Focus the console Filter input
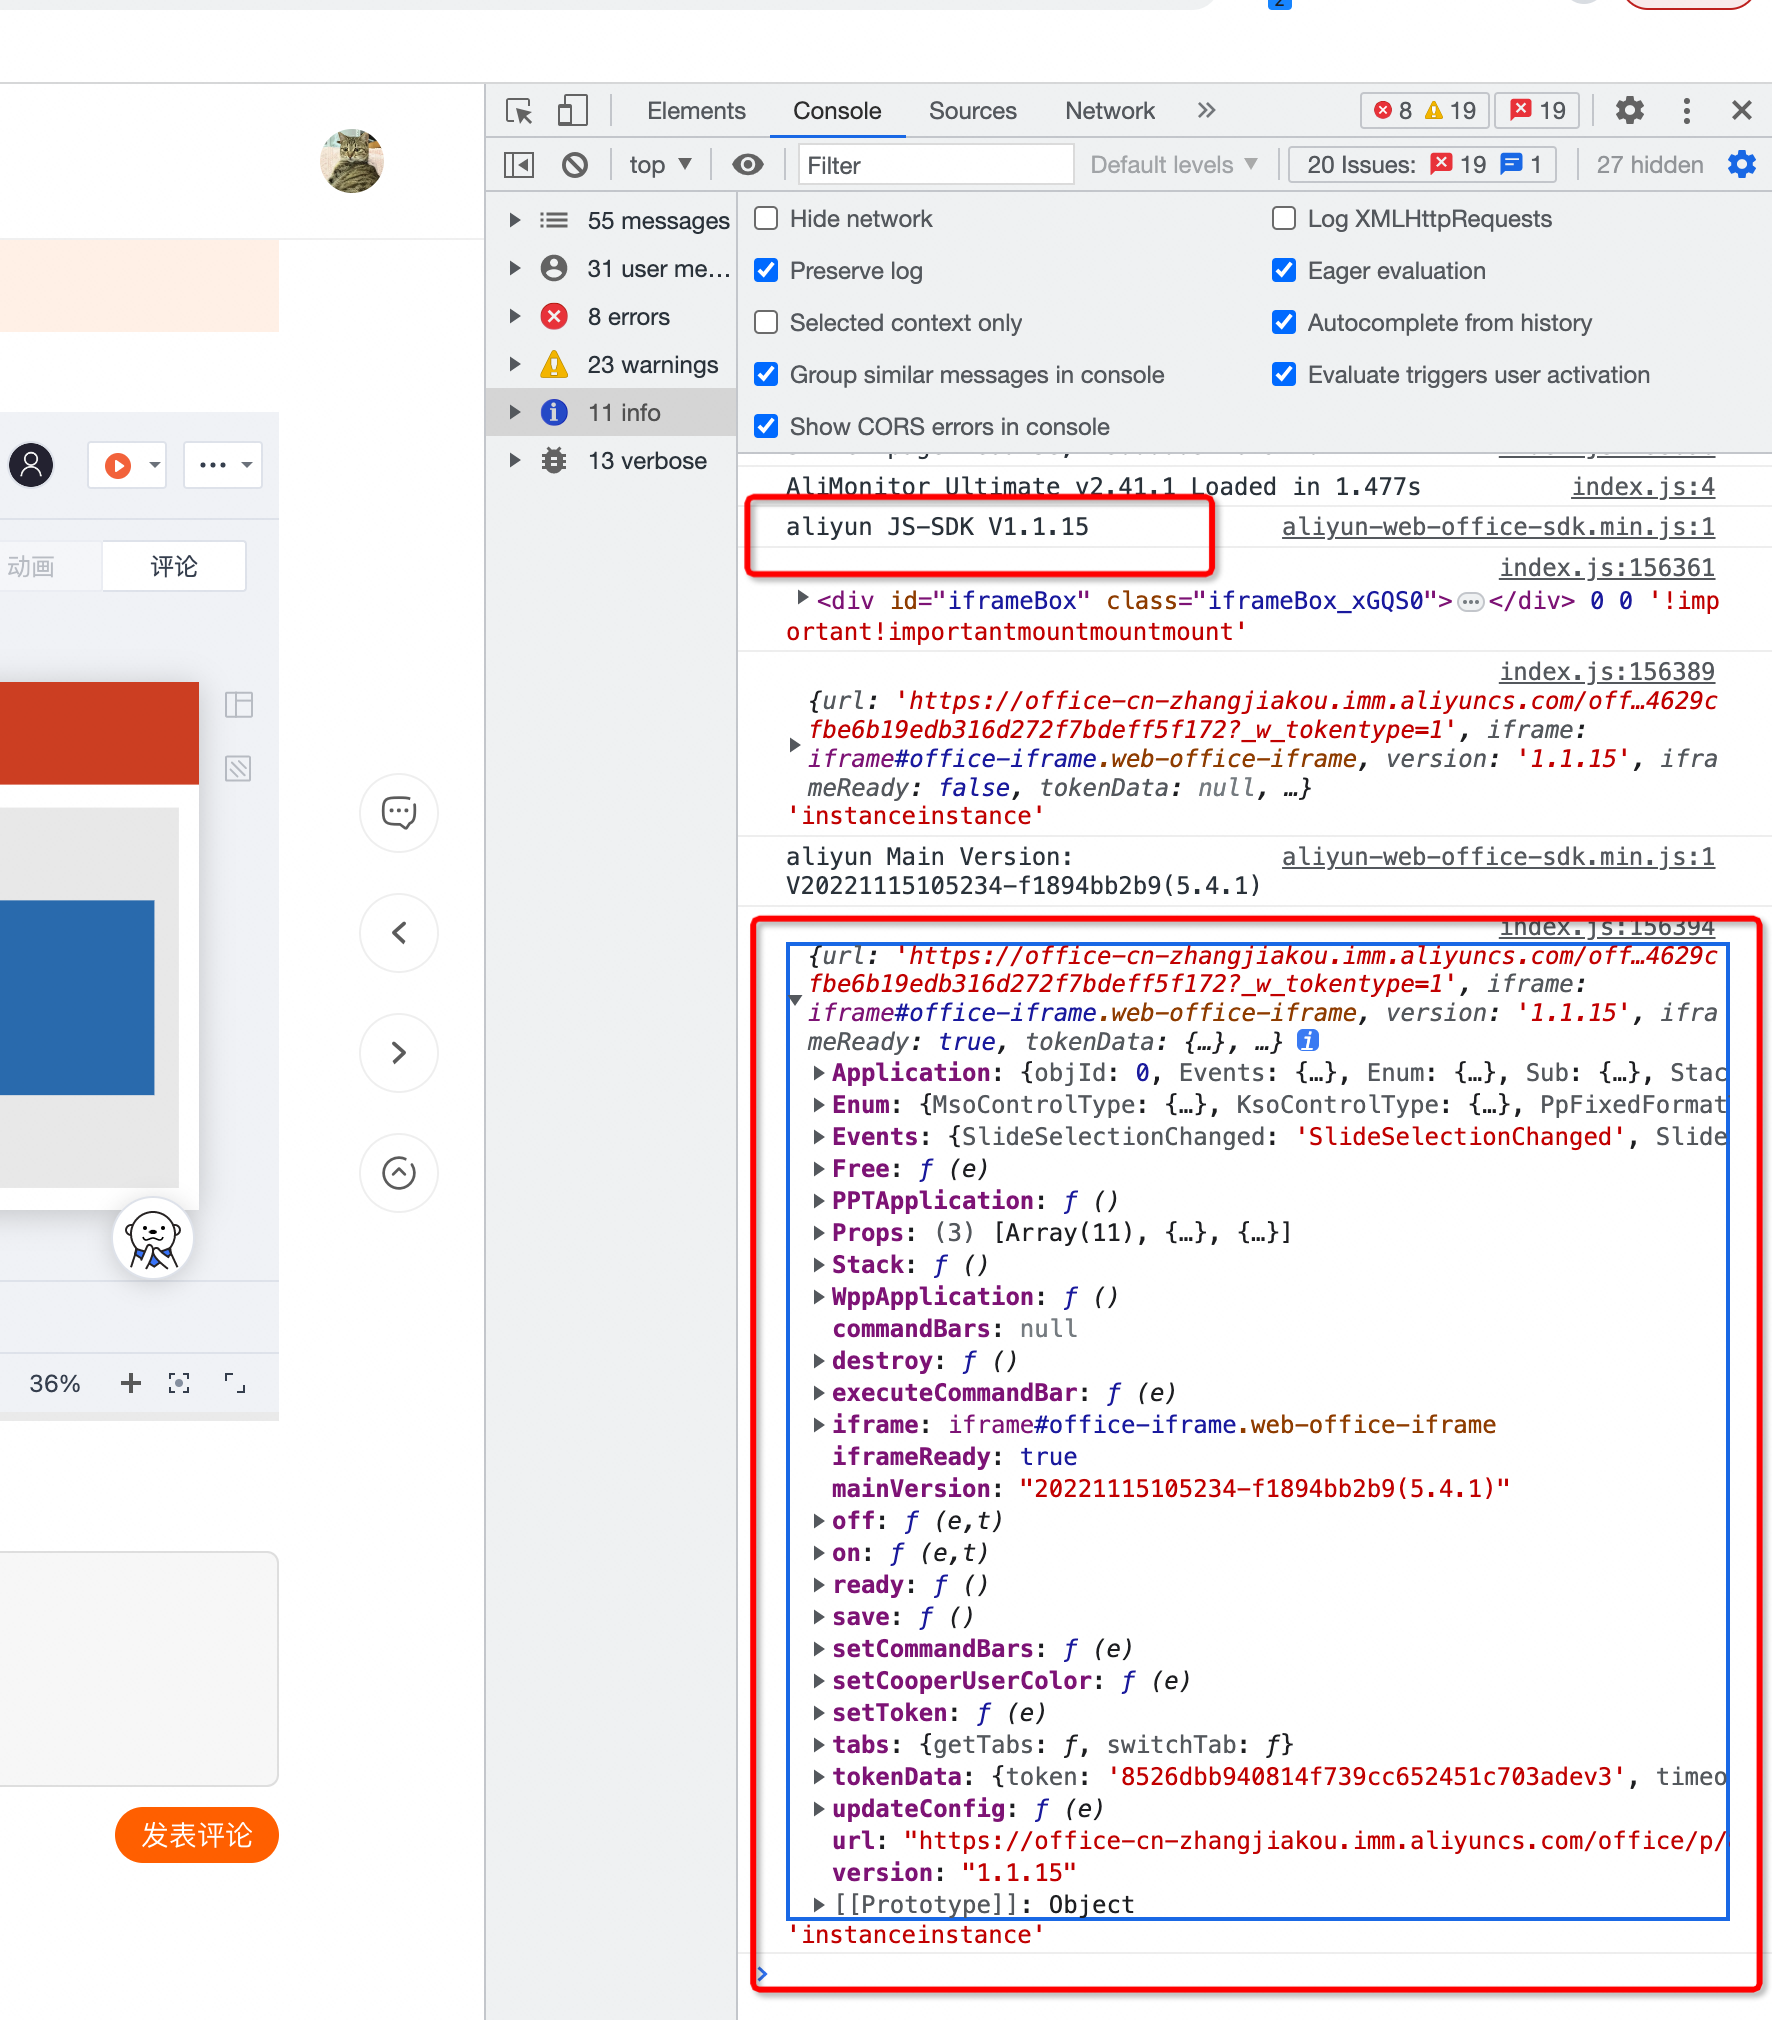1772x2020 pixels. [936, 165]
